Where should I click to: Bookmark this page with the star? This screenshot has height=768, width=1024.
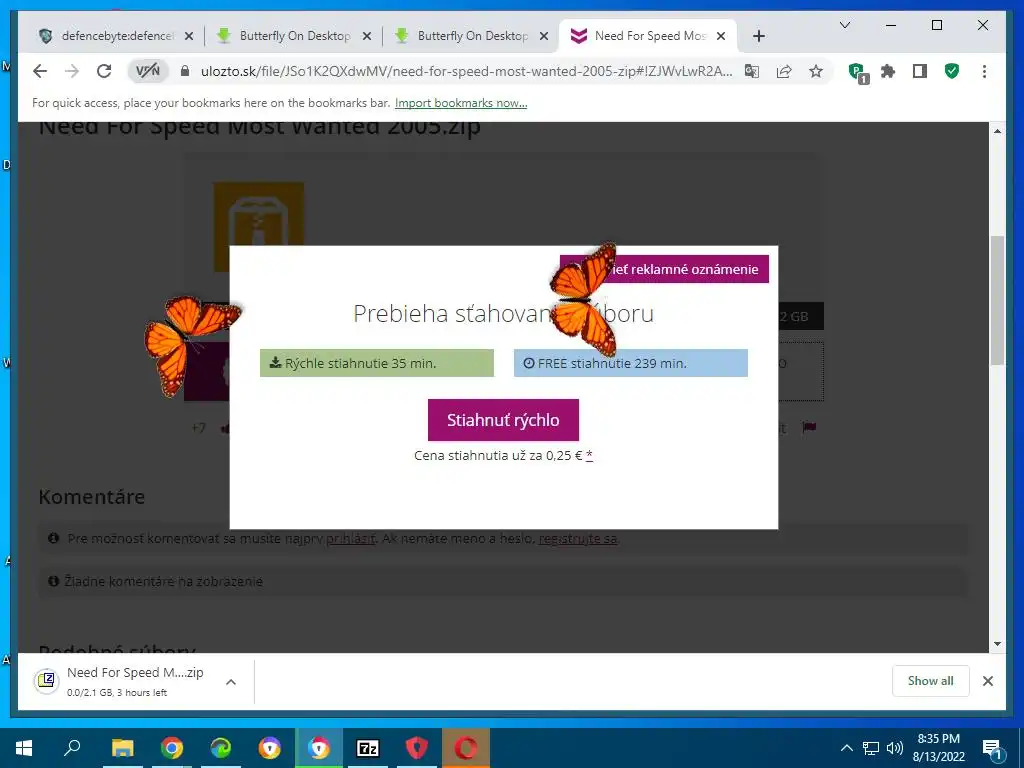(816, 71)
